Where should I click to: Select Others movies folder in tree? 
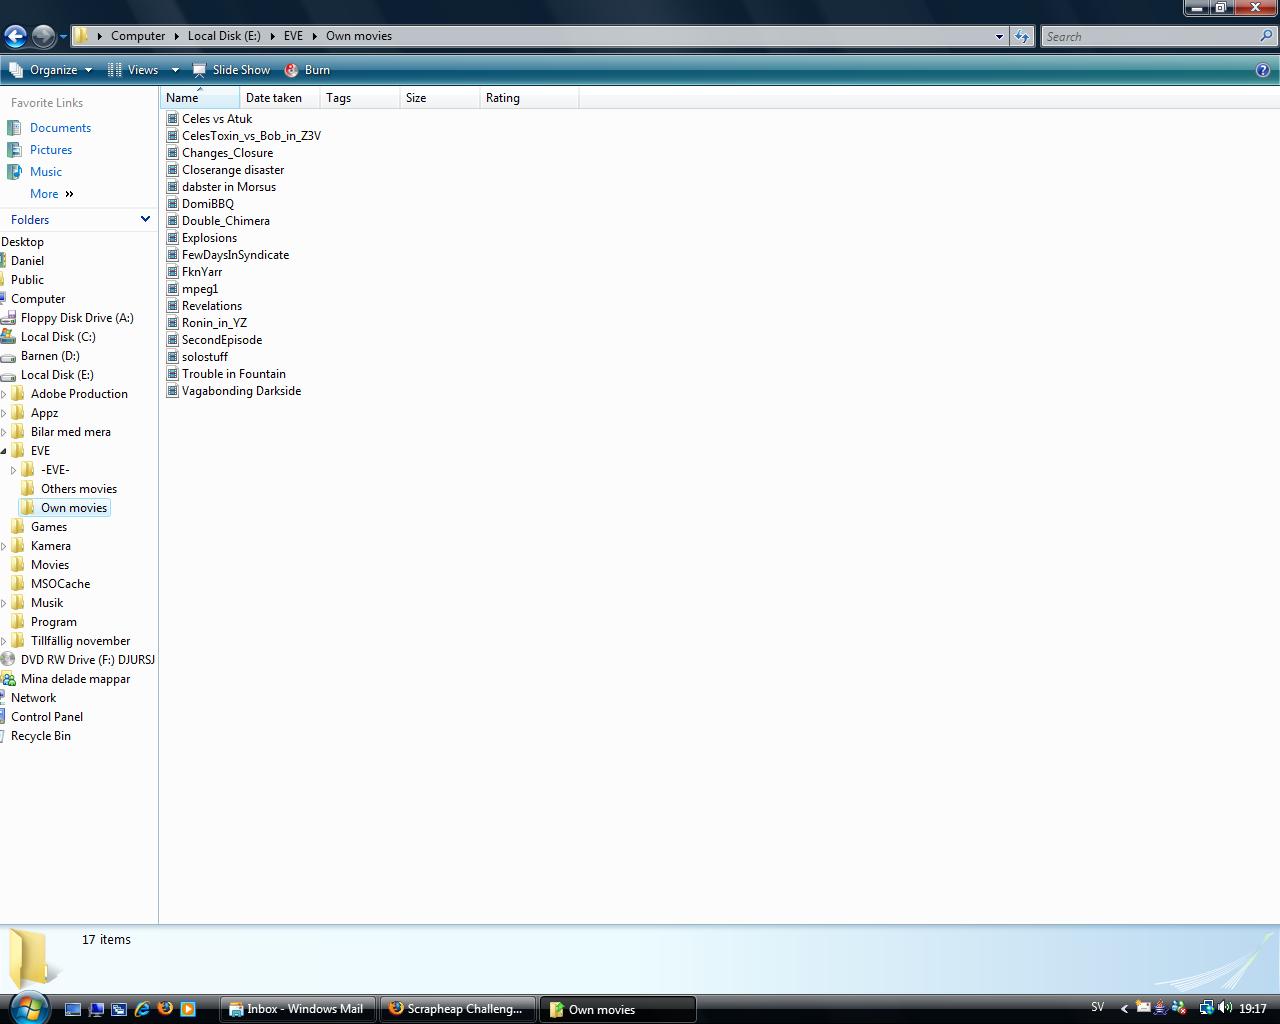(79, 489)
